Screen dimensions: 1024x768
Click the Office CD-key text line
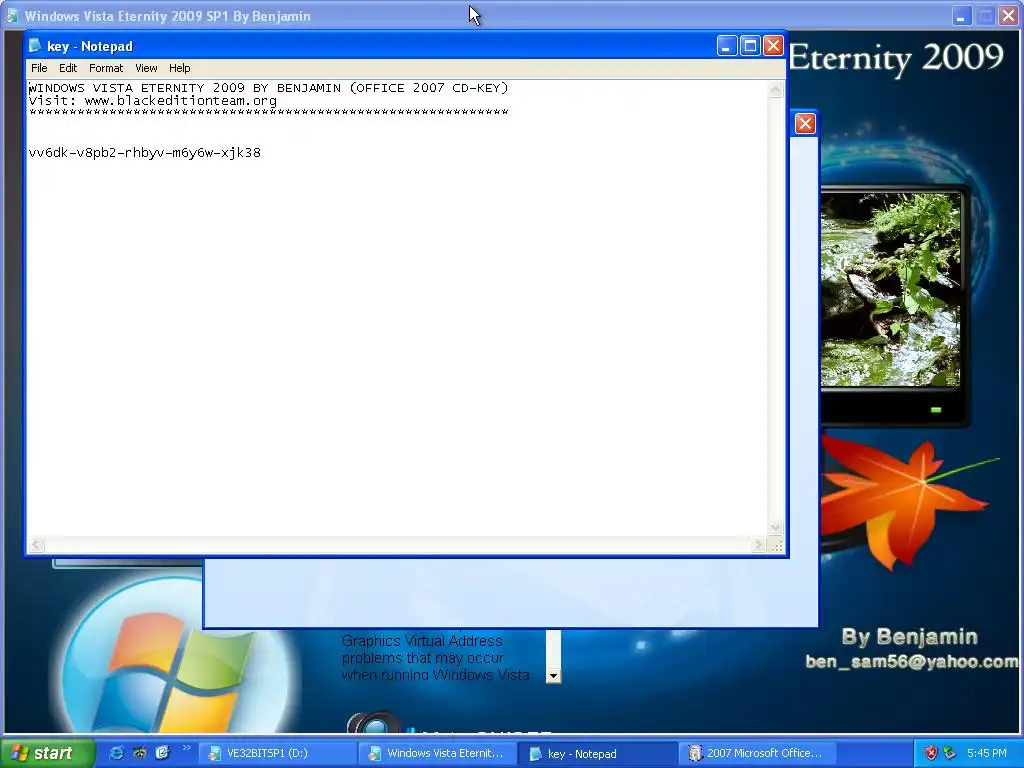[x=145, y=153]
